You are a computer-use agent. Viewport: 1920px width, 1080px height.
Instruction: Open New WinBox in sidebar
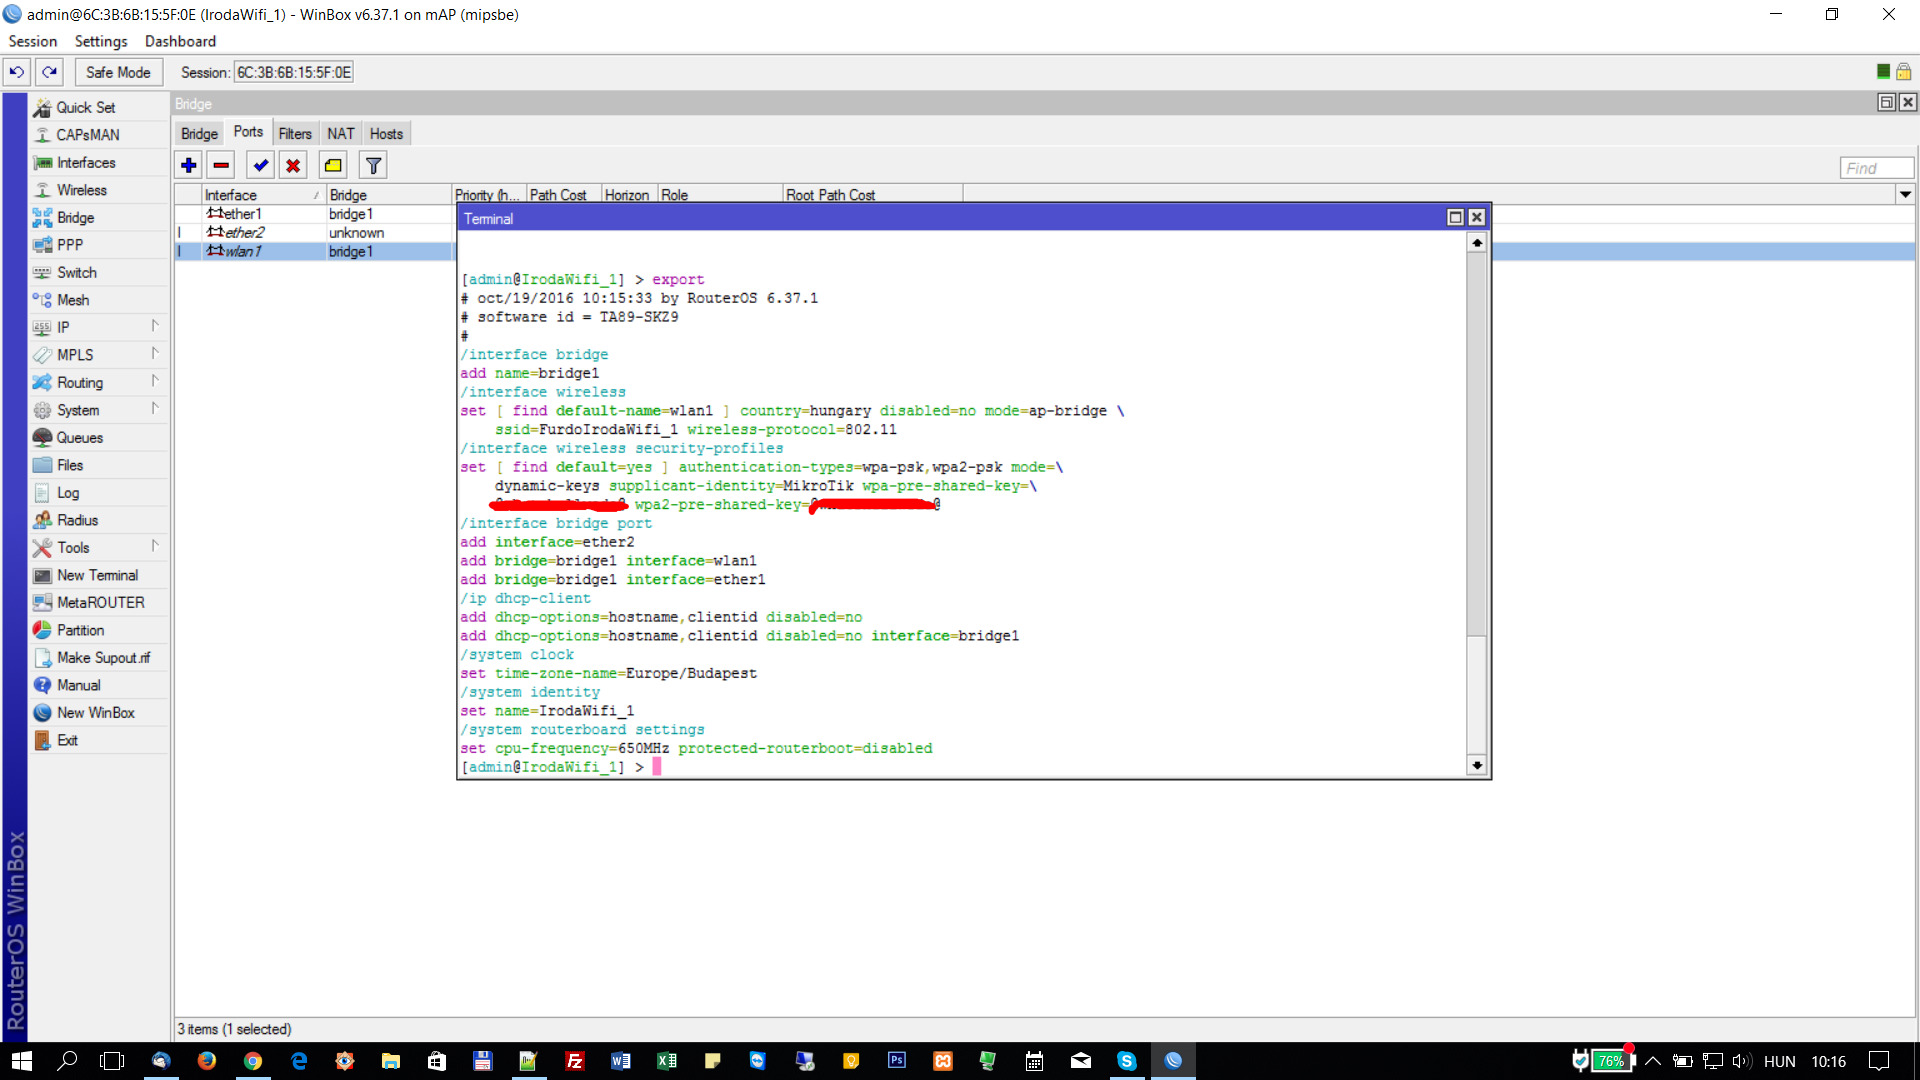pos(95,713)
